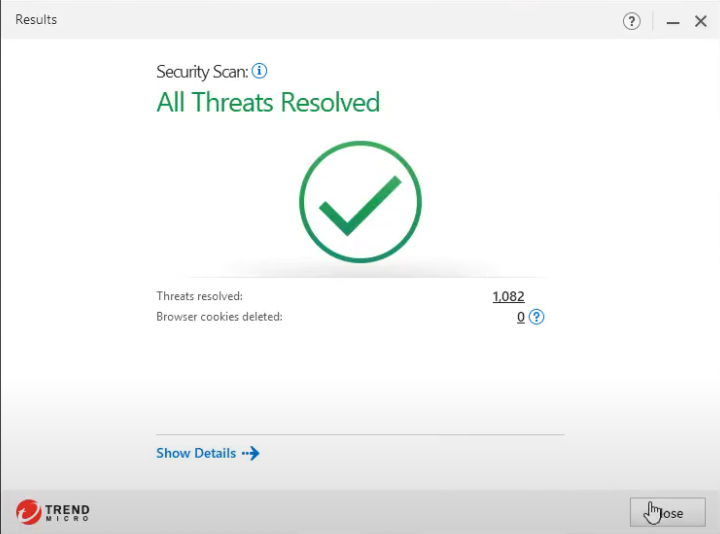This screenshot has height=534, width=720.
Task: Click the Security Scan label text
Action: pyautogui.click(x=202, y=71)
